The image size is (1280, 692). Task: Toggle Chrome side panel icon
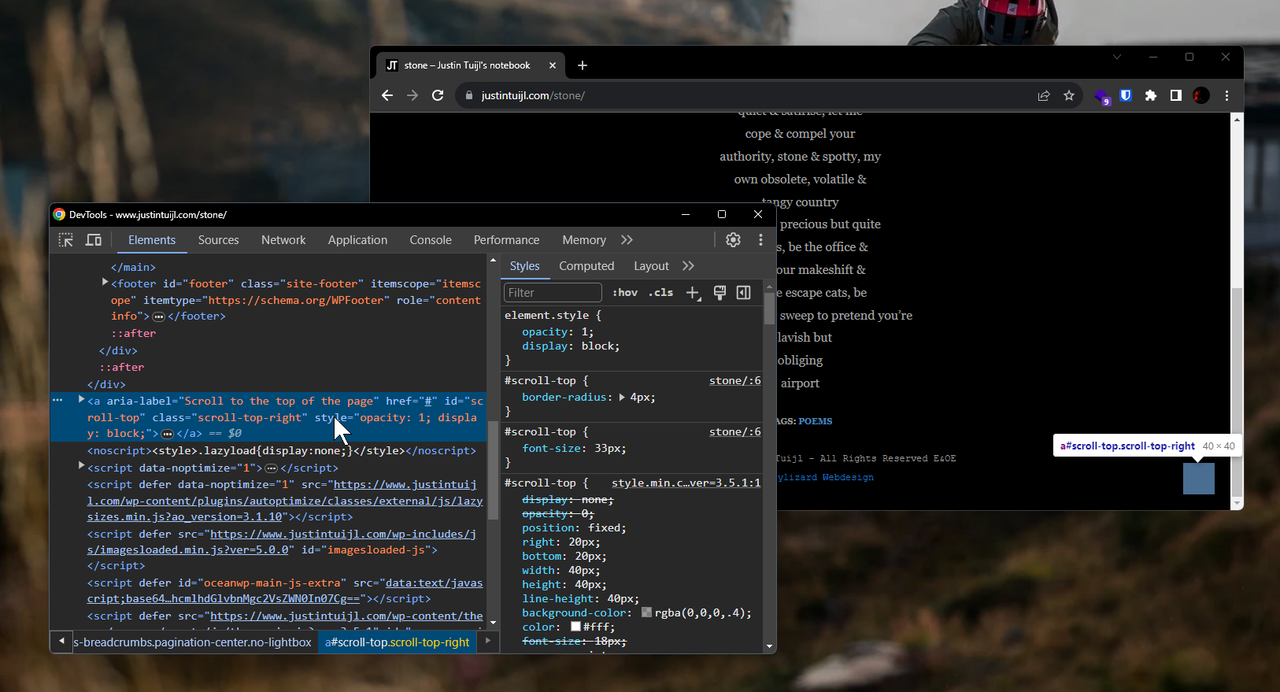[x=1176, y=96]
